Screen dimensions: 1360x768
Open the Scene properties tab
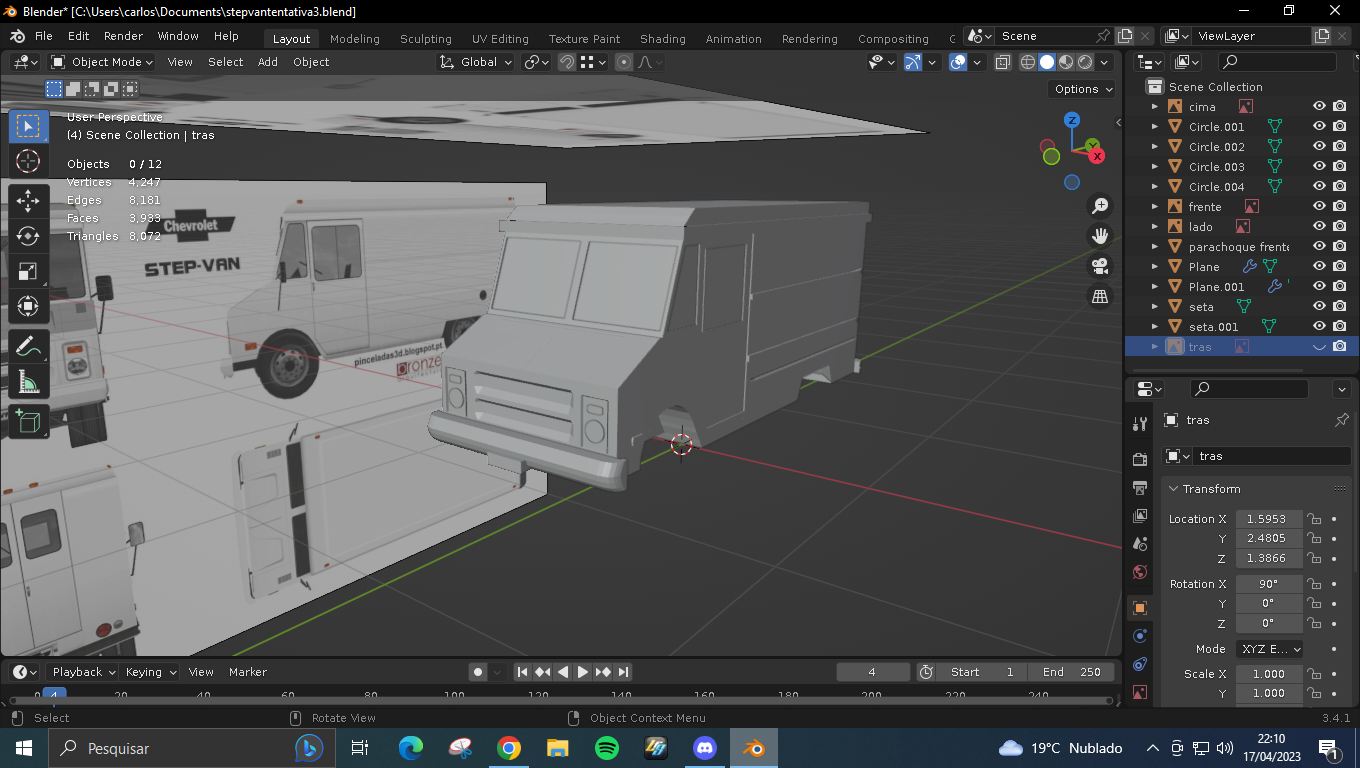1139,544
